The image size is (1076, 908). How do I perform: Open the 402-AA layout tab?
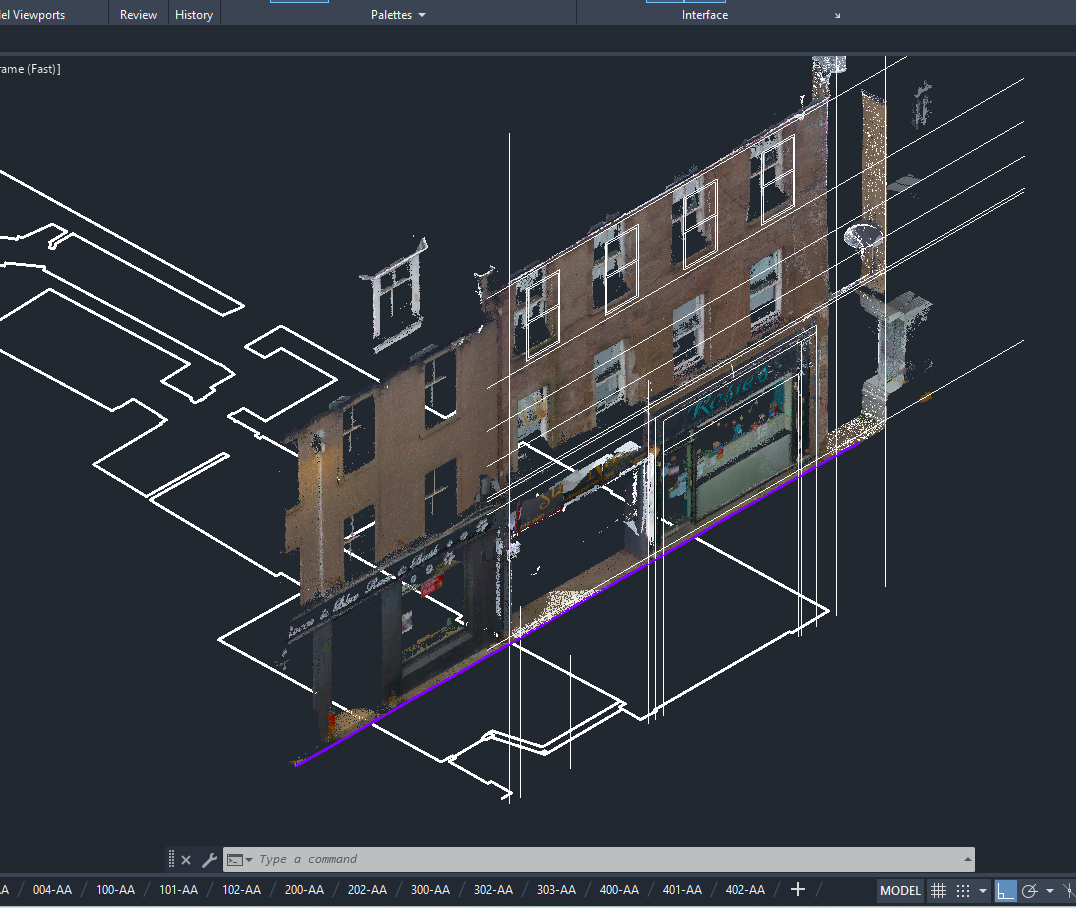(744, 889)
